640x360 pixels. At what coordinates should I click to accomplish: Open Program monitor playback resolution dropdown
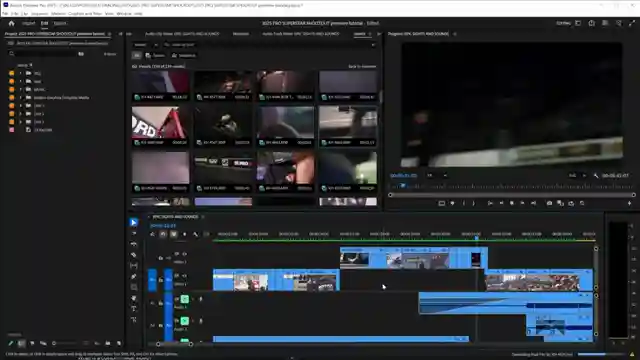pyautogui.click(x=577, y=176)
